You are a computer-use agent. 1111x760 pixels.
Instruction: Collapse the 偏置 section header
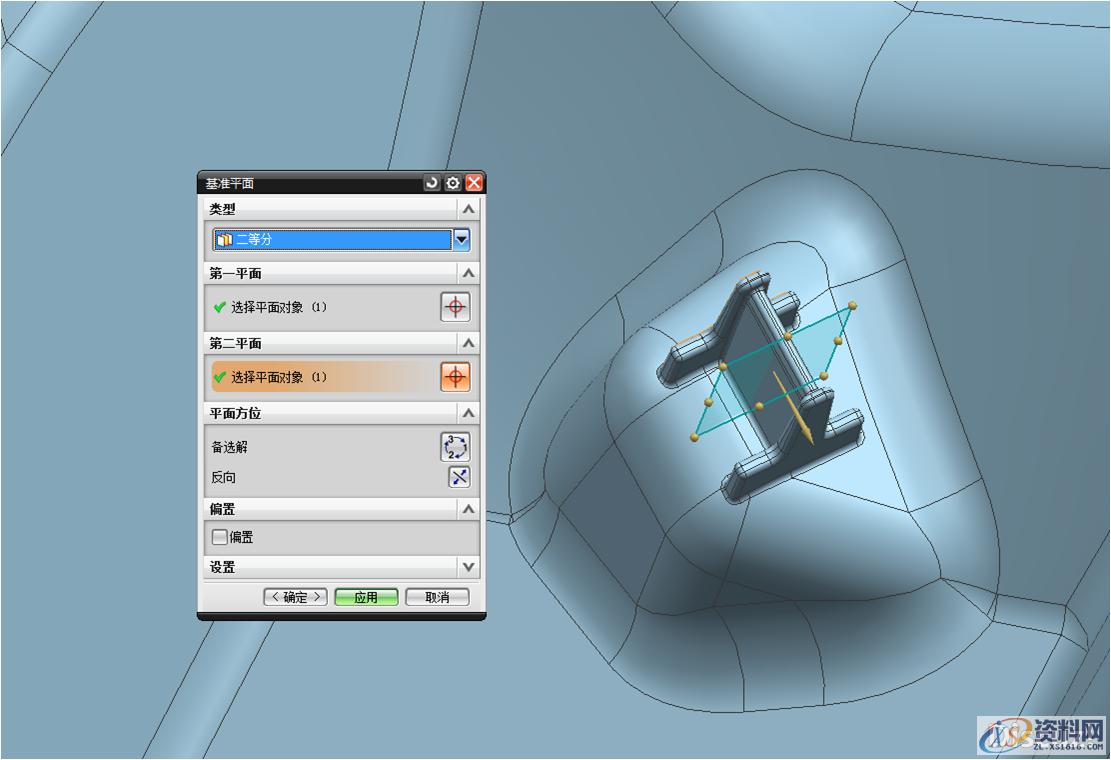click(x=468, y=509)
